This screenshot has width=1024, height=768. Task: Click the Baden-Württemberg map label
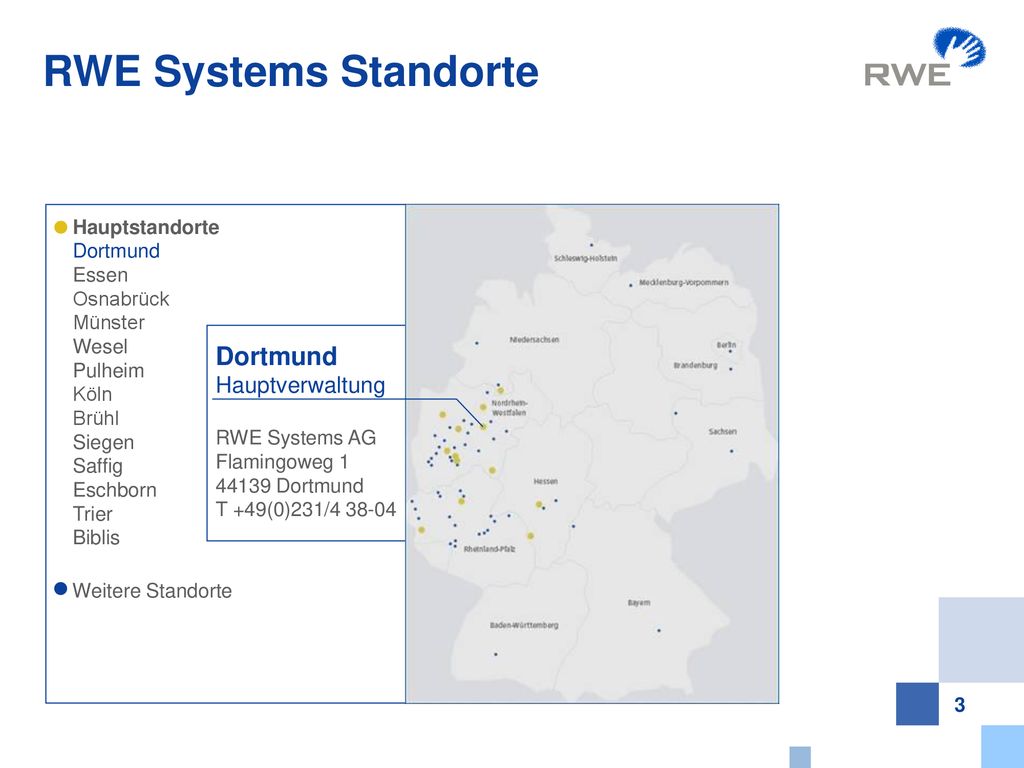click(524, 626)
